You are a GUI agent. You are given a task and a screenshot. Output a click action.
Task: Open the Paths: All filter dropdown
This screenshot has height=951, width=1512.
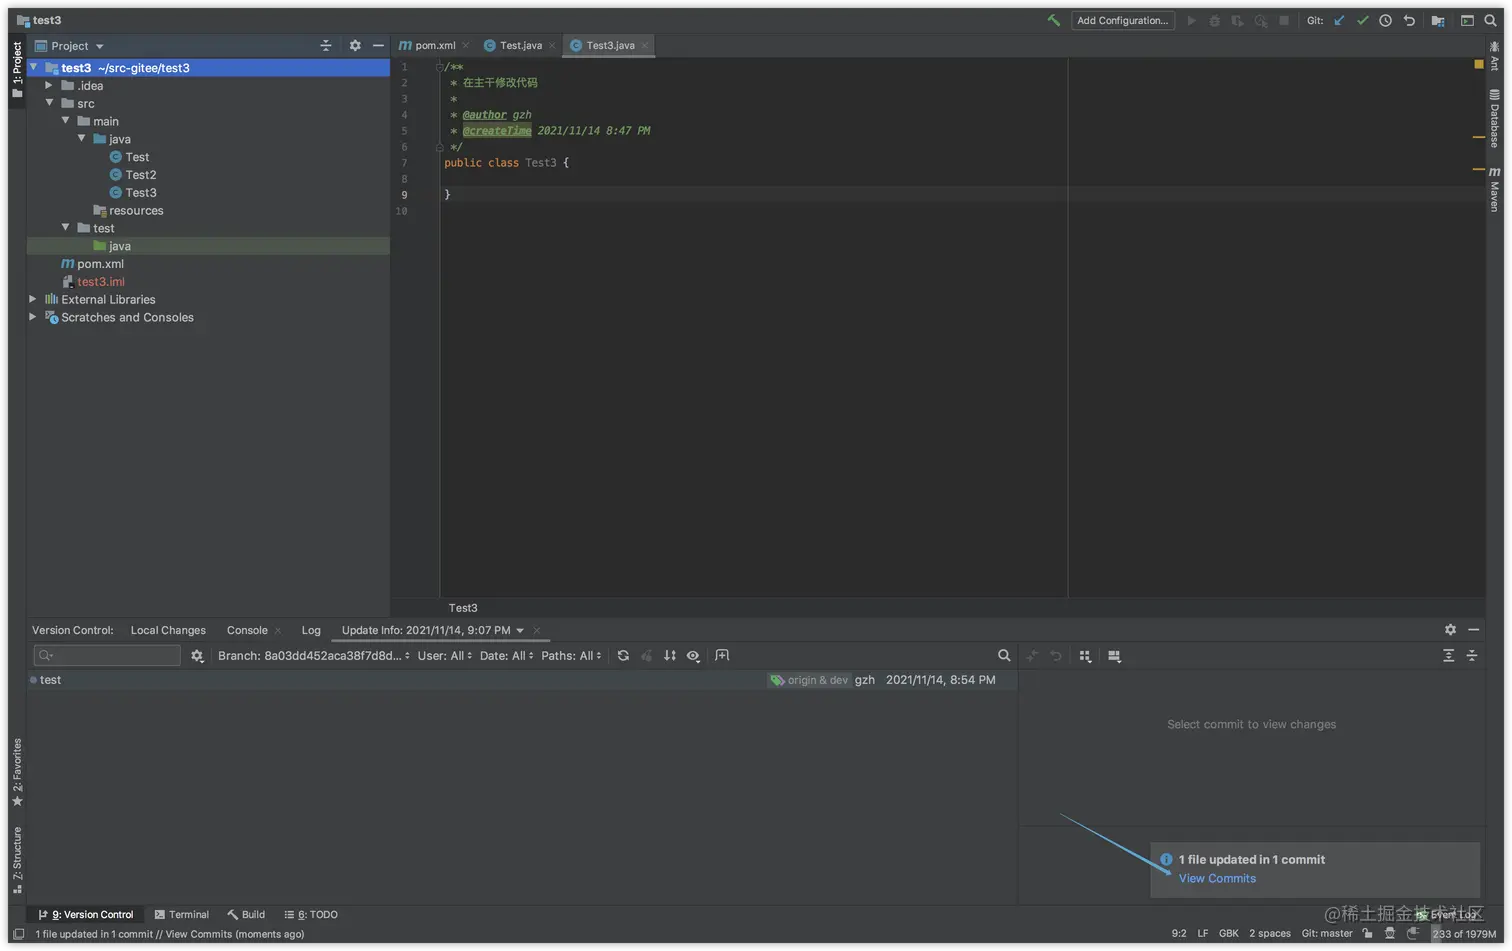(x=571, y=656)
